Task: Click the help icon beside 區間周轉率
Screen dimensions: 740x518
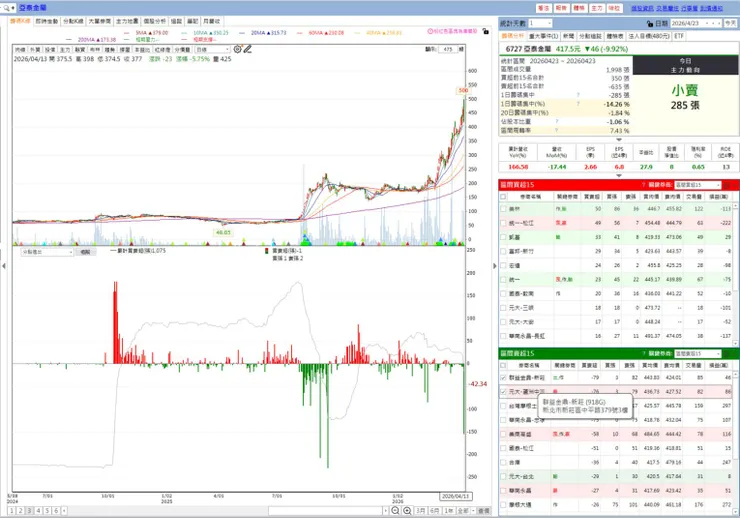Action: point(556,130)
